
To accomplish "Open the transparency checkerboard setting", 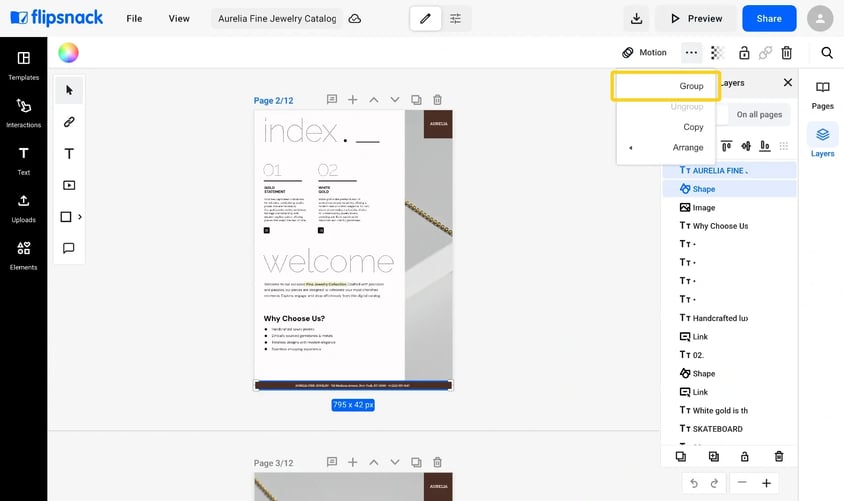I will [x=717, y=52].
